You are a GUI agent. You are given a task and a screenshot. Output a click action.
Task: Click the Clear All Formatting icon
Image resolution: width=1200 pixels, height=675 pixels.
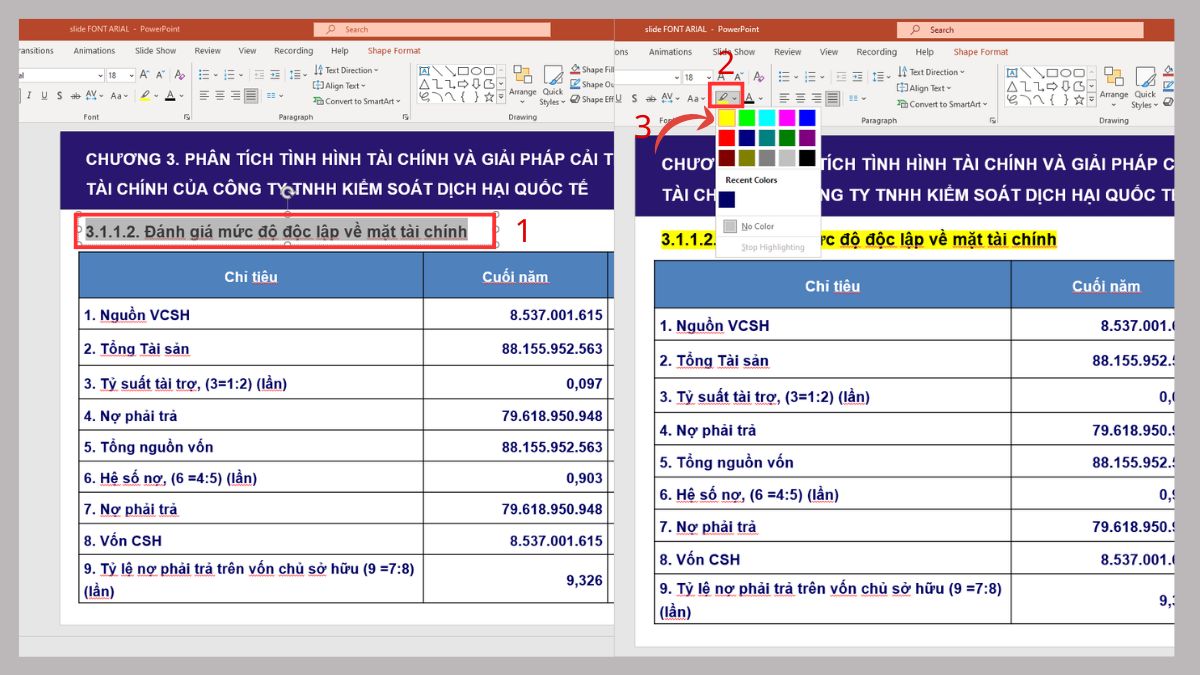[x=179, y=75]
